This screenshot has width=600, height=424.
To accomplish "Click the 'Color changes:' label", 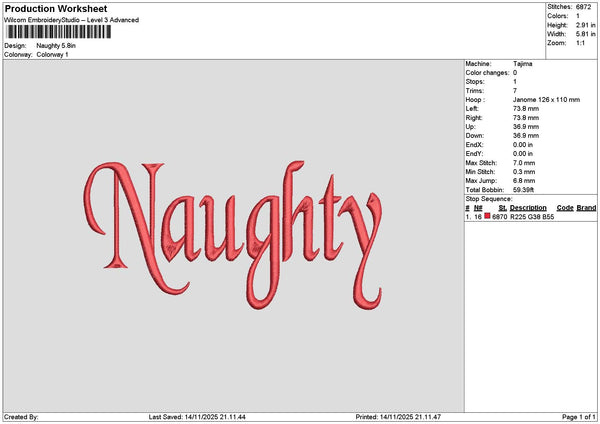I will pyautogui.click(x=487, y=73).
